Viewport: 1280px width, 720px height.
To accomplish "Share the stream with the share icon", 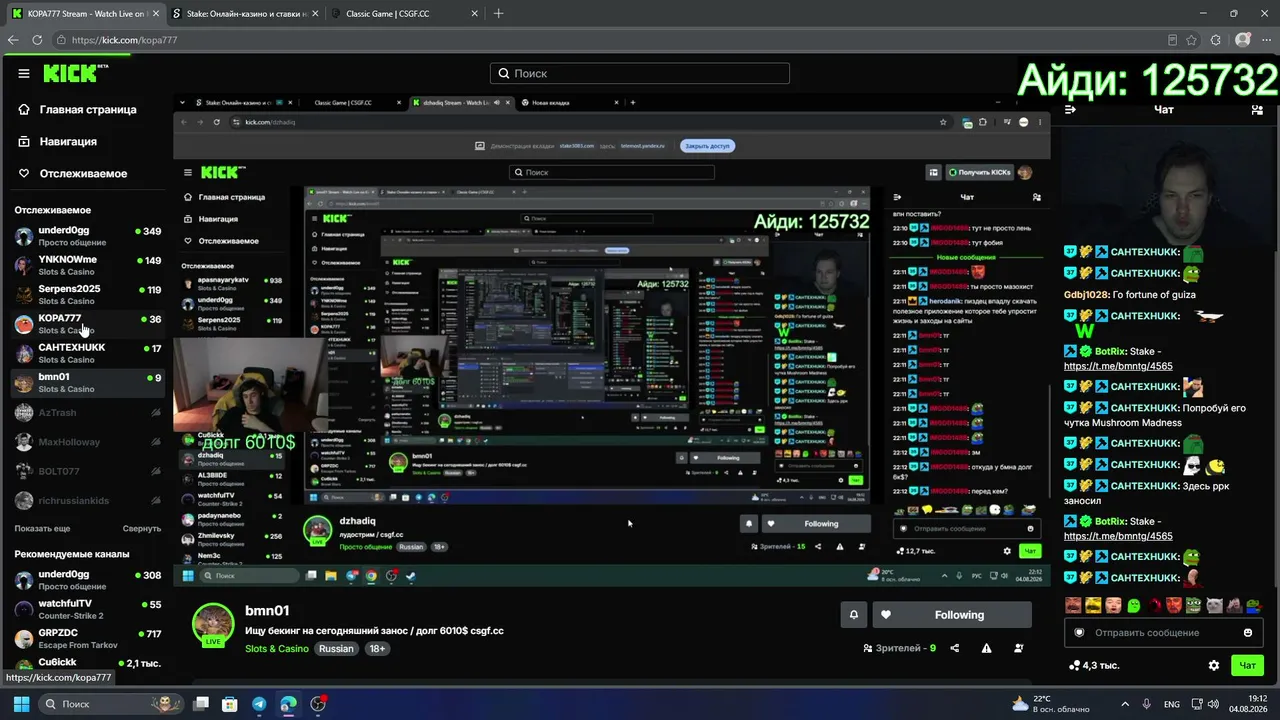I will [954, 648].
